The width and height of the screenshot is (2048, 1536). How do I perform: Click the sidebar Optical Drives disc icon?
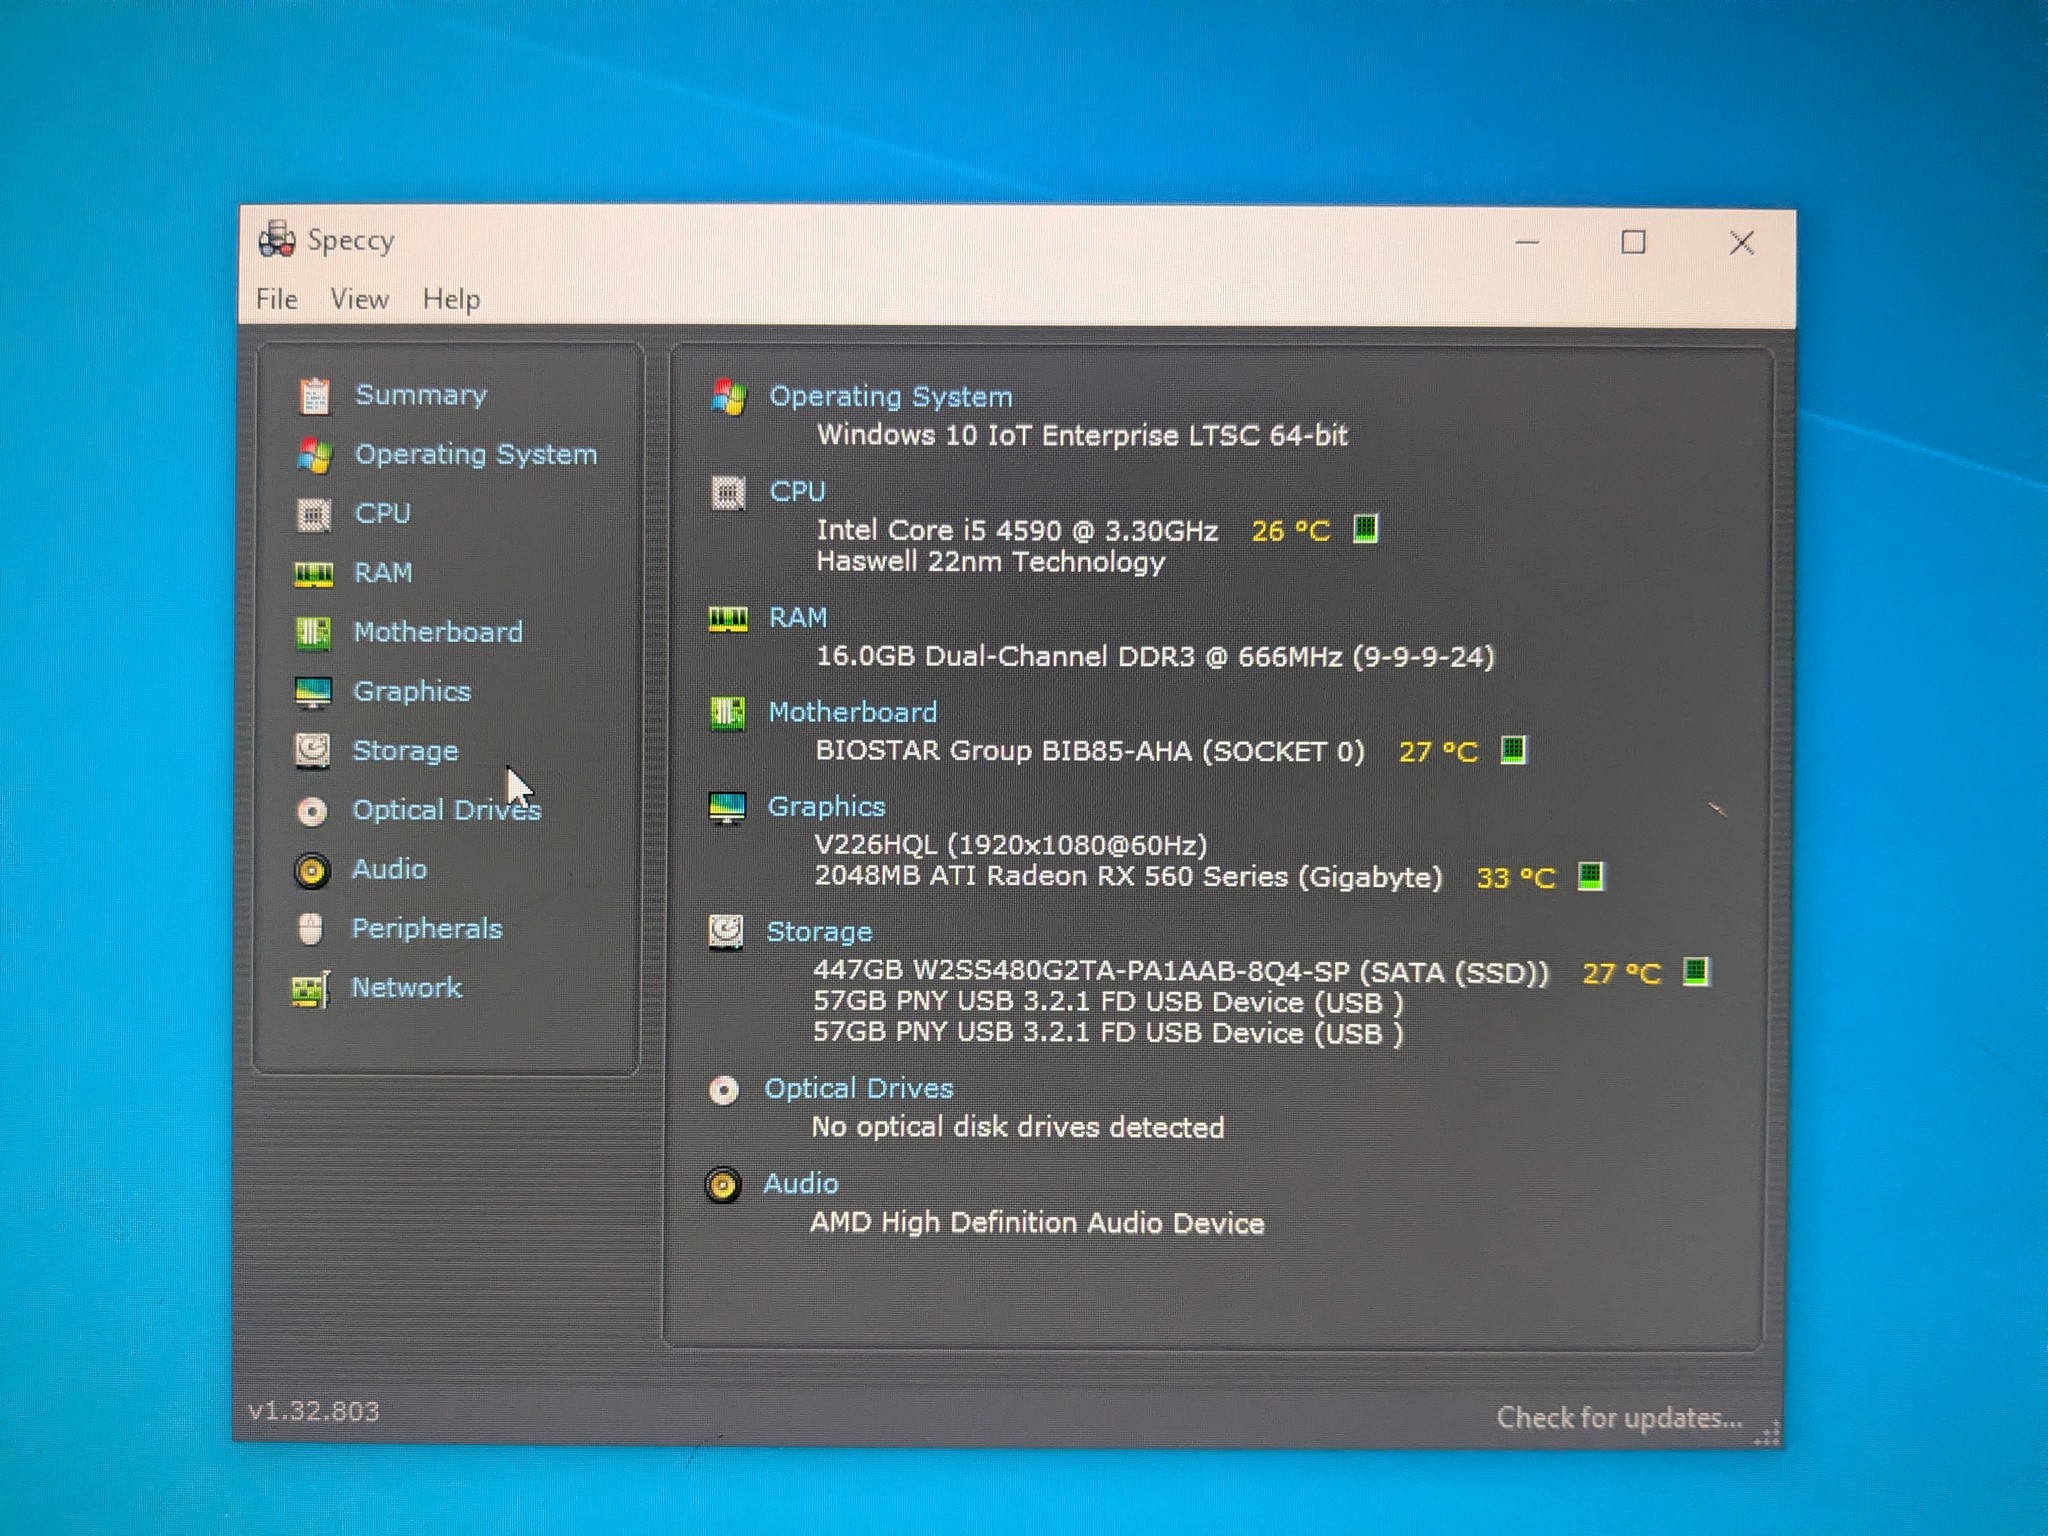click(x=312, y=811)
